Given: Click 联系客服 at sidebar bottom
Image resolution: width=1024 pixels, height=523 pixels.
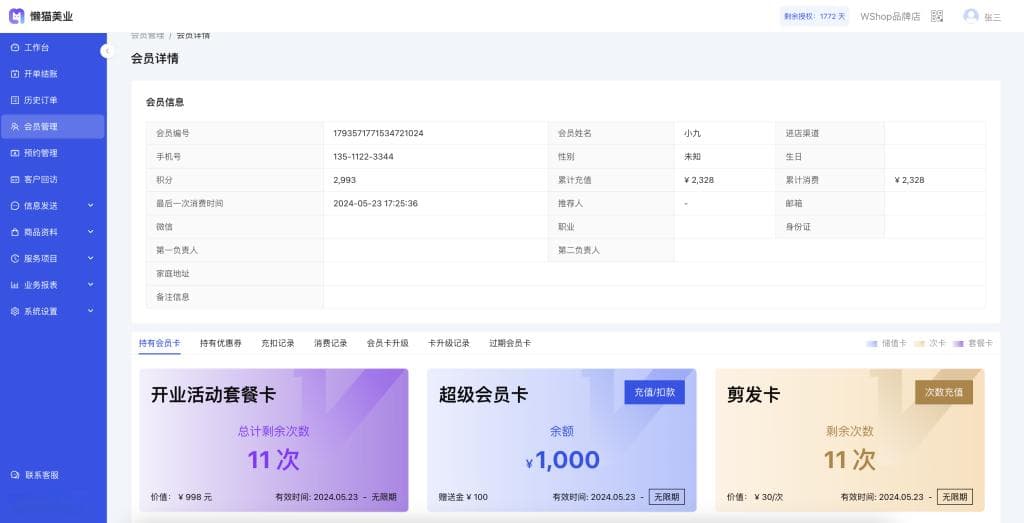Looking at the screenshot, I should click(42, 475).
